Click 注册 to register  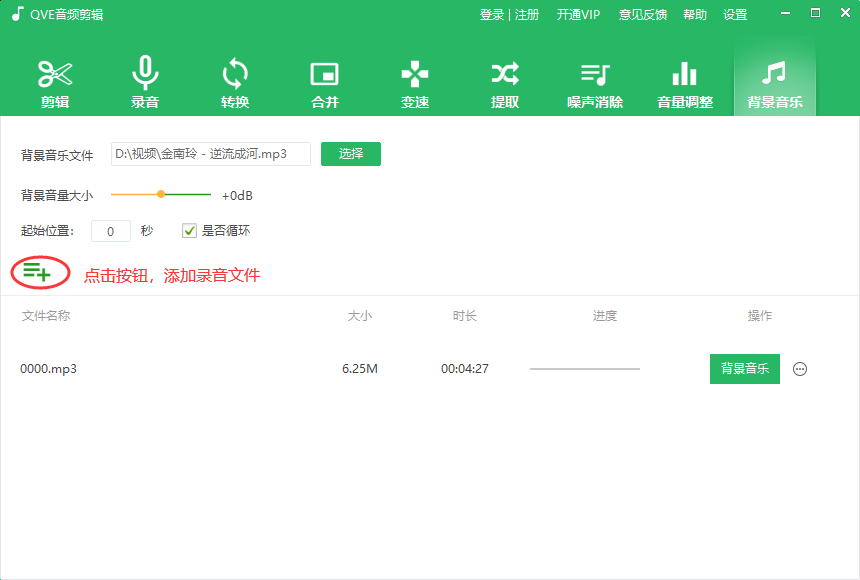click(527, 14)
